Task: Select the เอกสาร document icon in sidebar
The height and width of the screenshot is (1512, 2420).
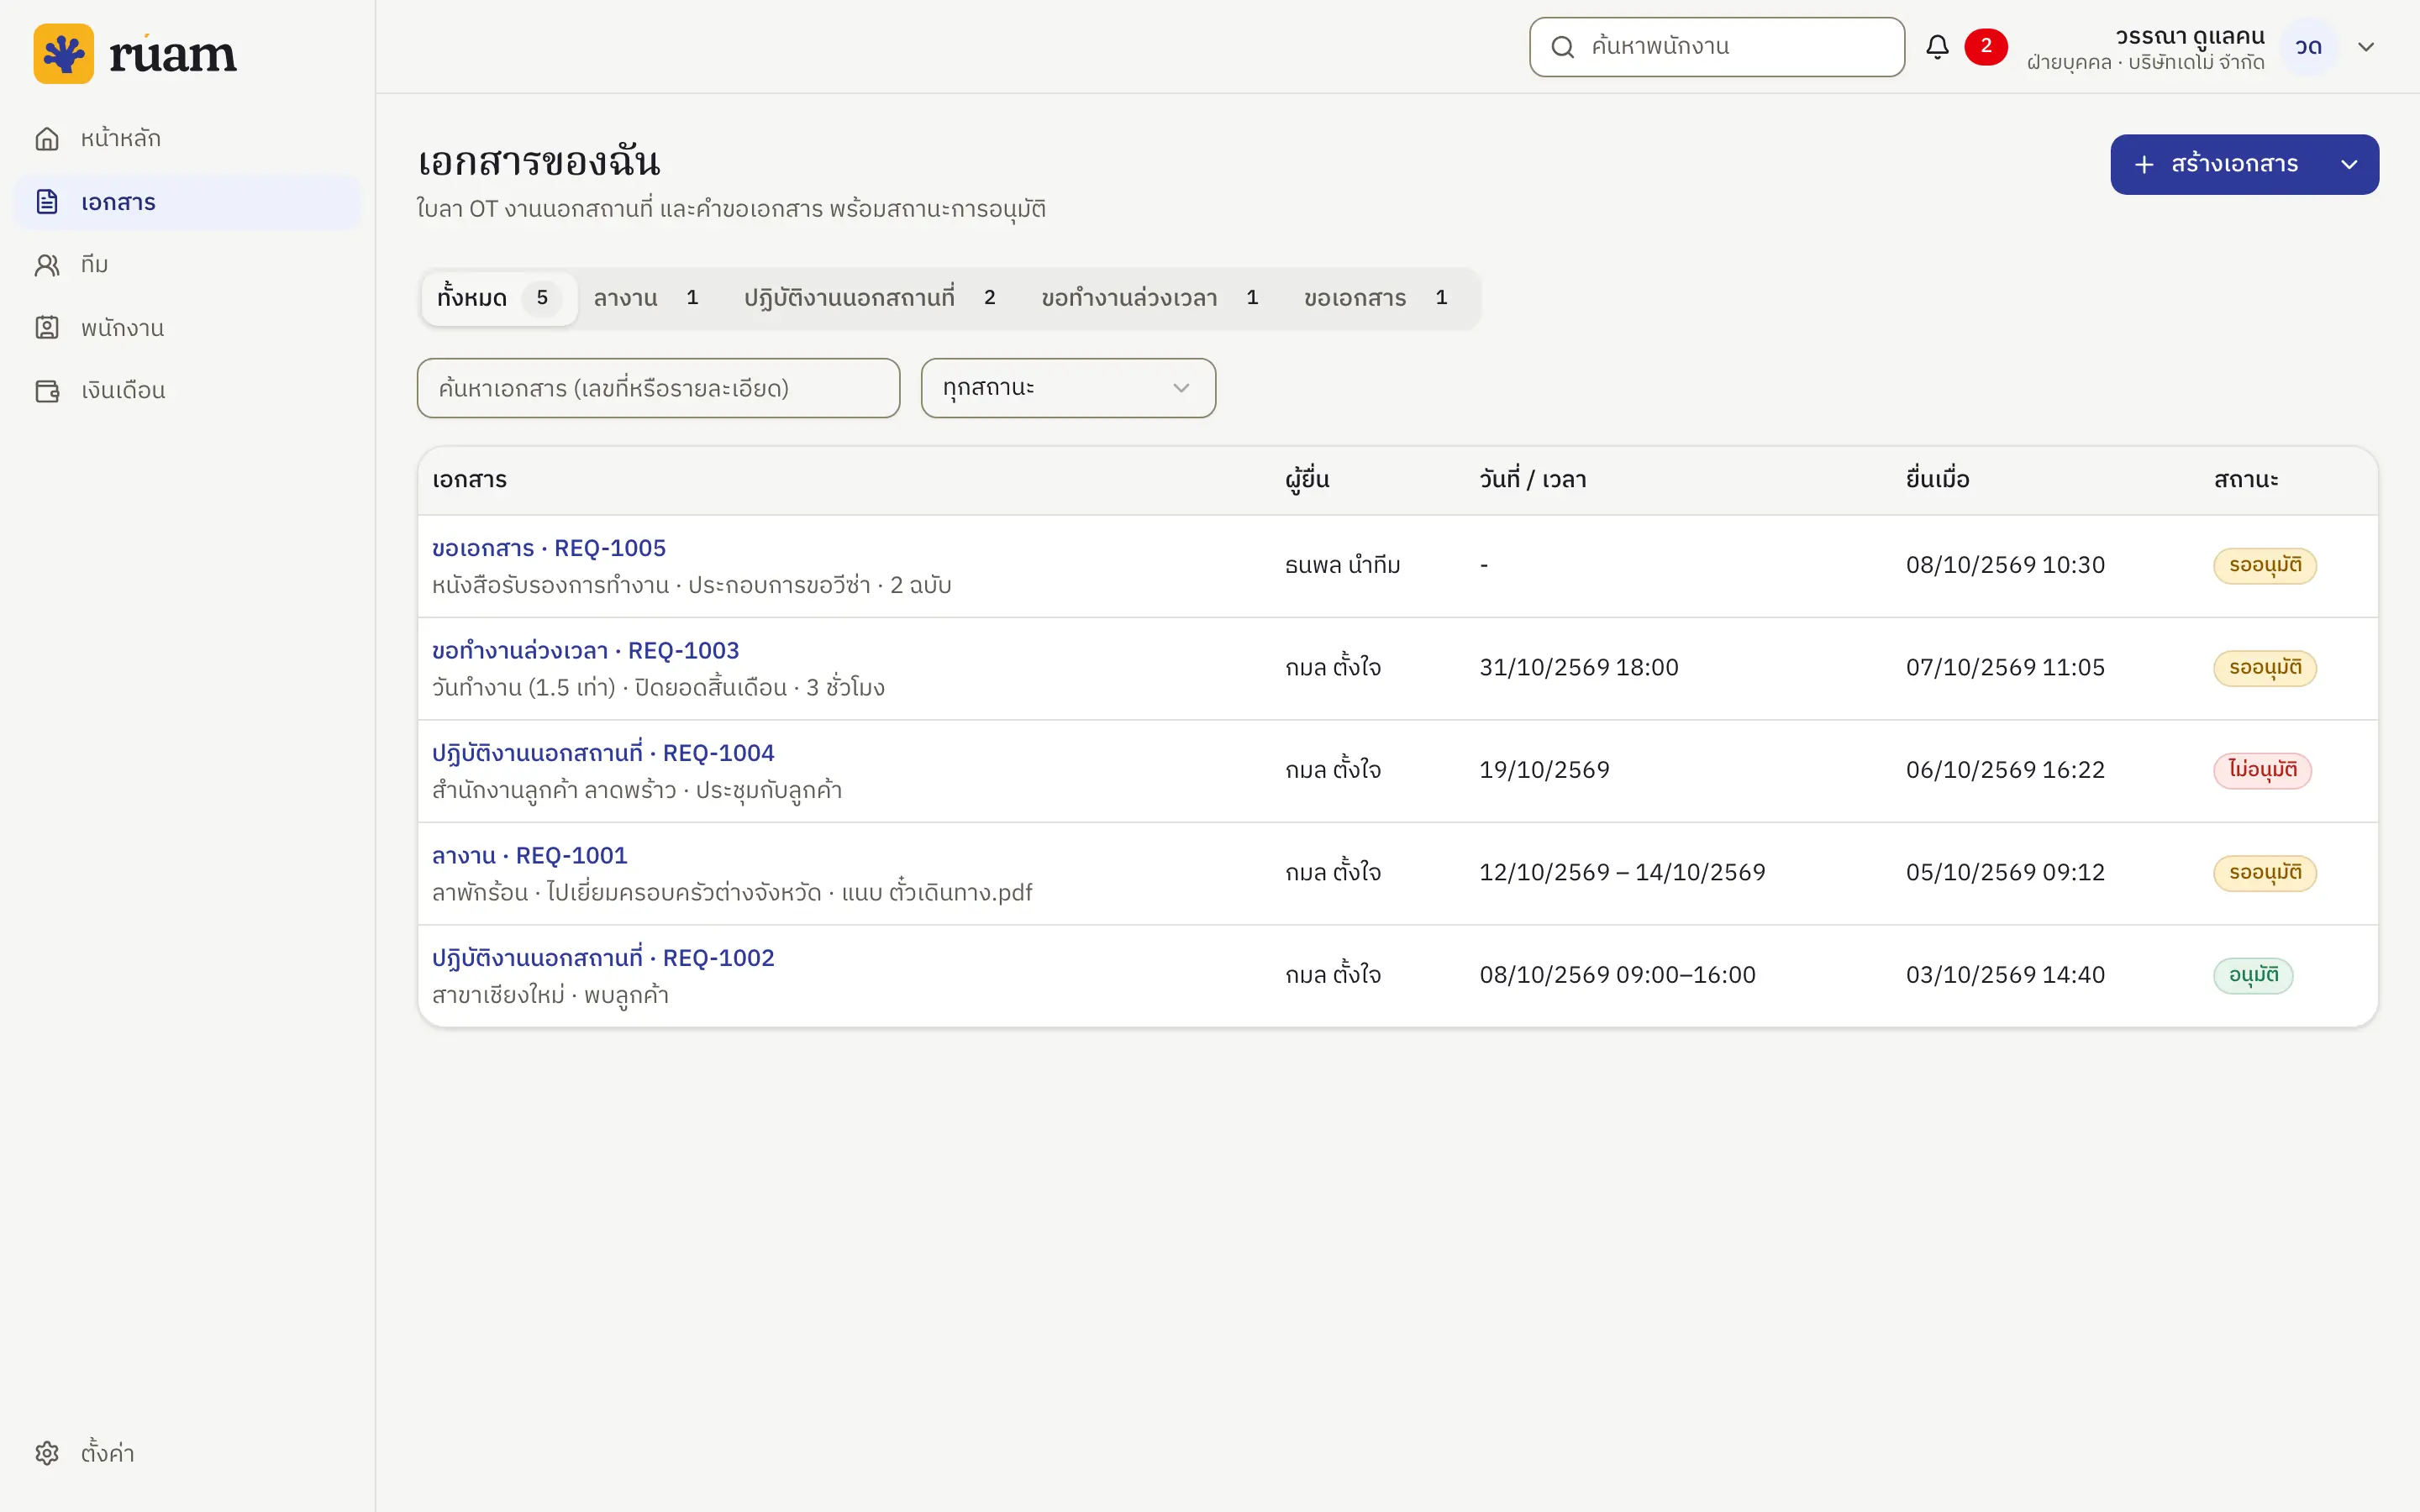Action: (x=47, y=202)
